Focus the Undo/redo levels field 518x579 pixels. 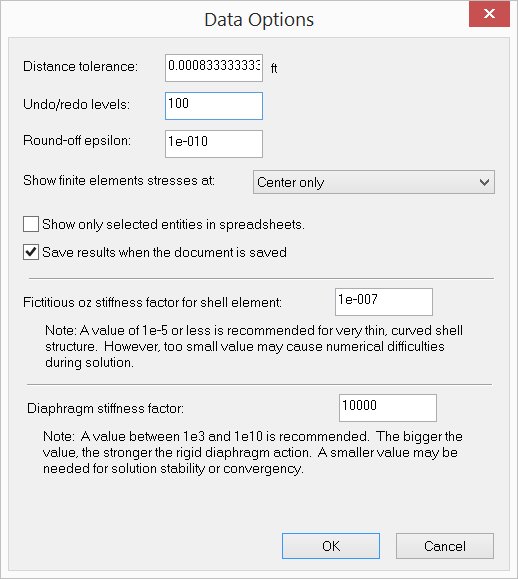click(x=214, y=106)
